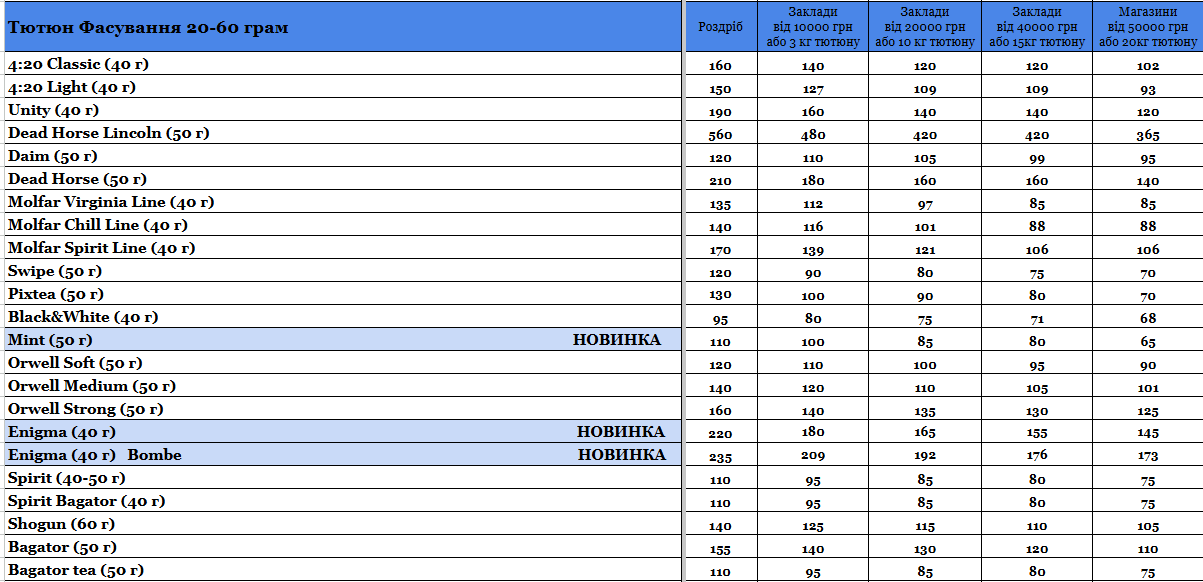
Task: Click value 209 in the Enigma Bombe row
Action: [x=813, y=457]
